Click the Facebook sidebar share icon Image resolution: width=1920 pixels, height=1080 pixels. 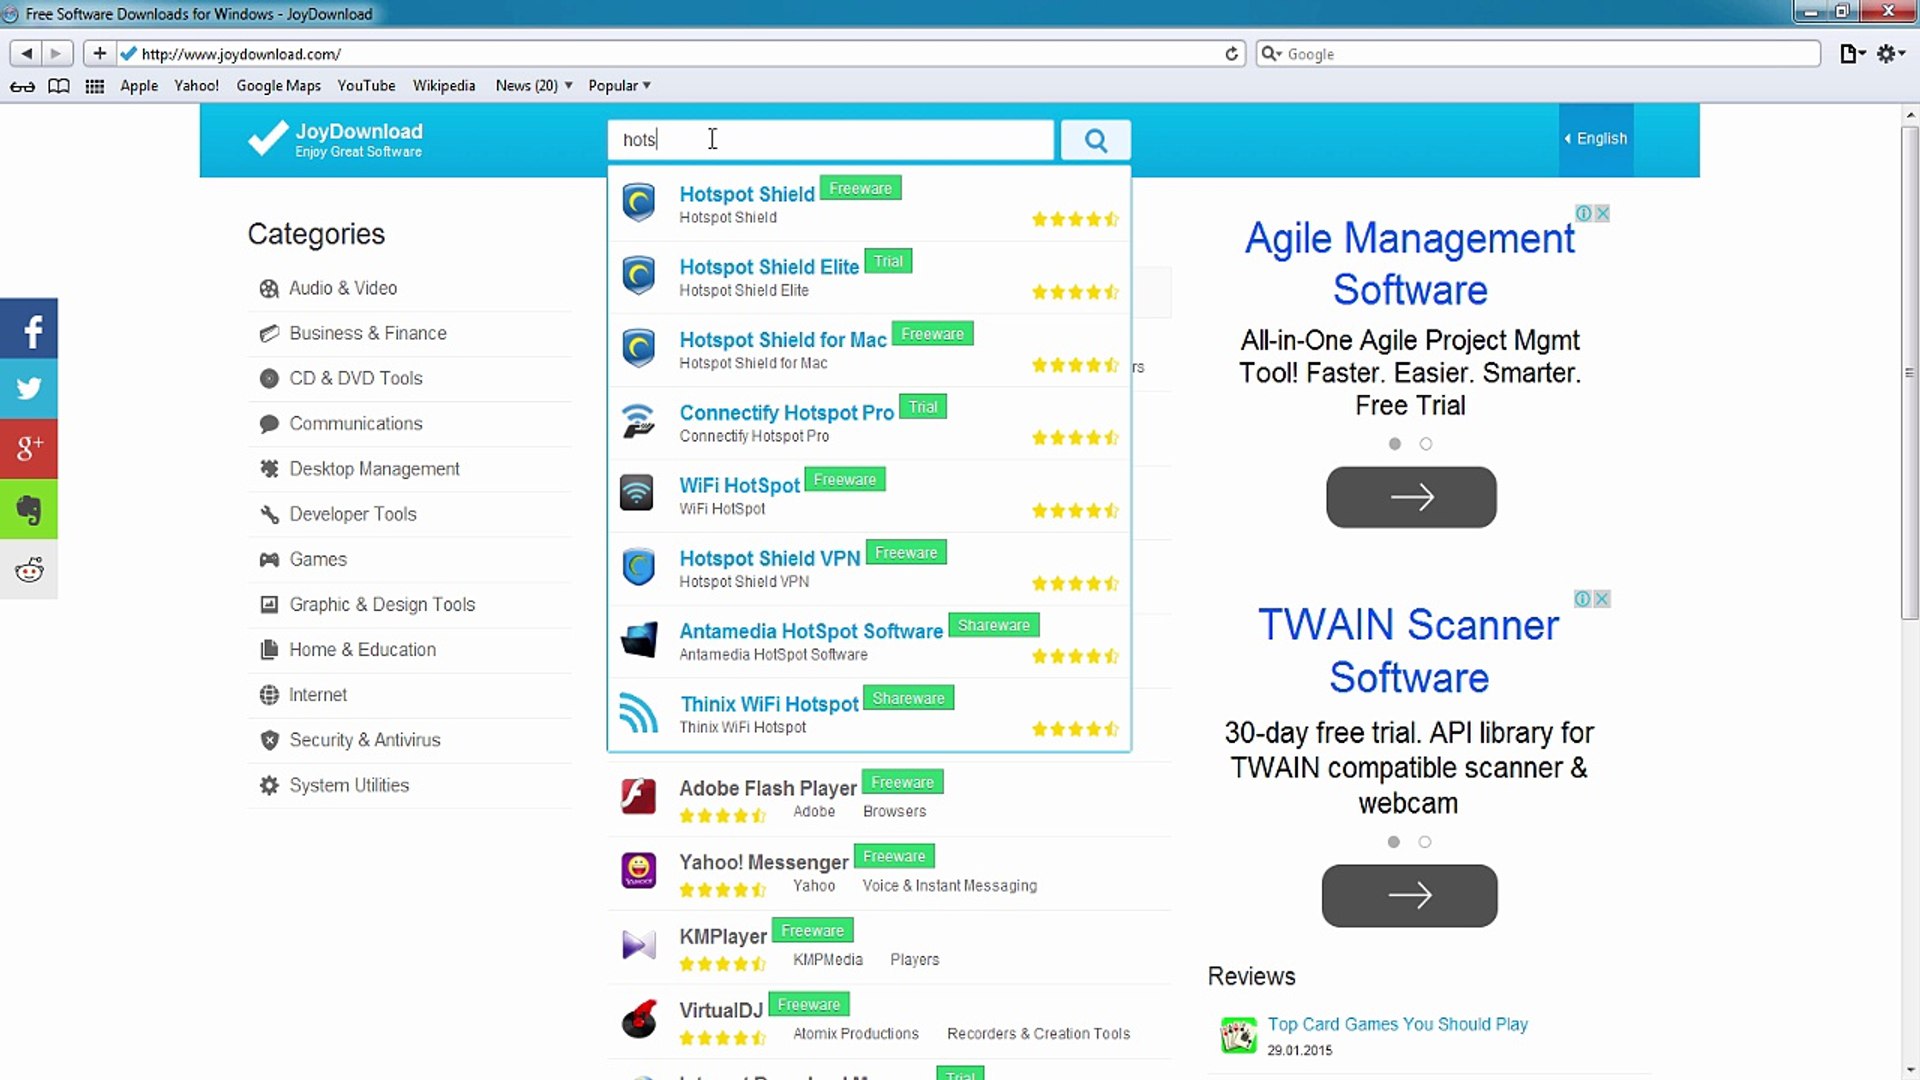[29, 328]
